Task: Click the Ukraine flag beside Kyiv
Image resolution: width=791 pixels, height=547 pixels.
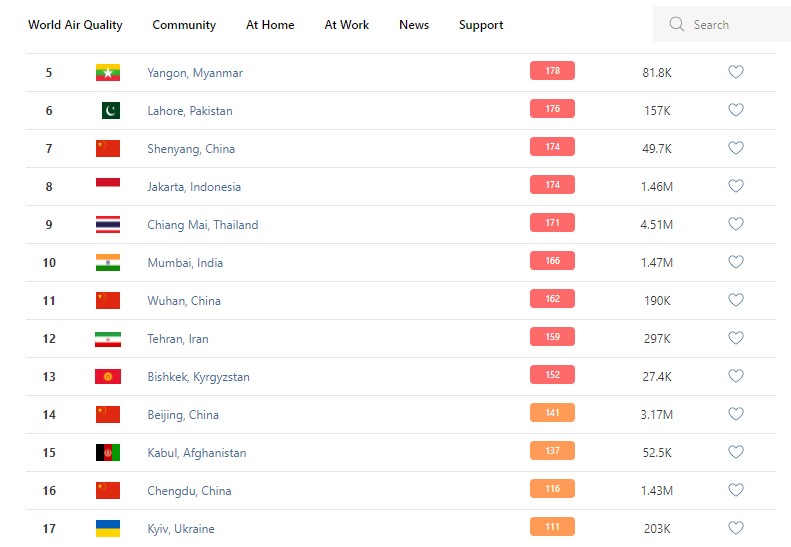Action: 108,529
